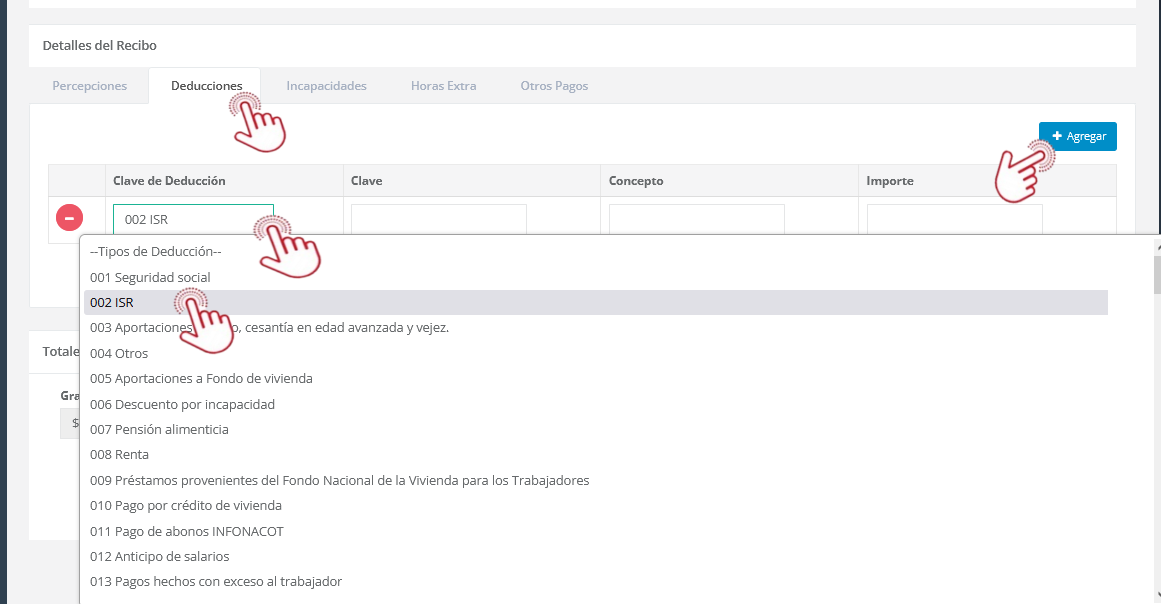Select 011 Pago de abonos INFONACOT
The width and height of the screenshot is (1161, 604).
[x=186, y=531]
